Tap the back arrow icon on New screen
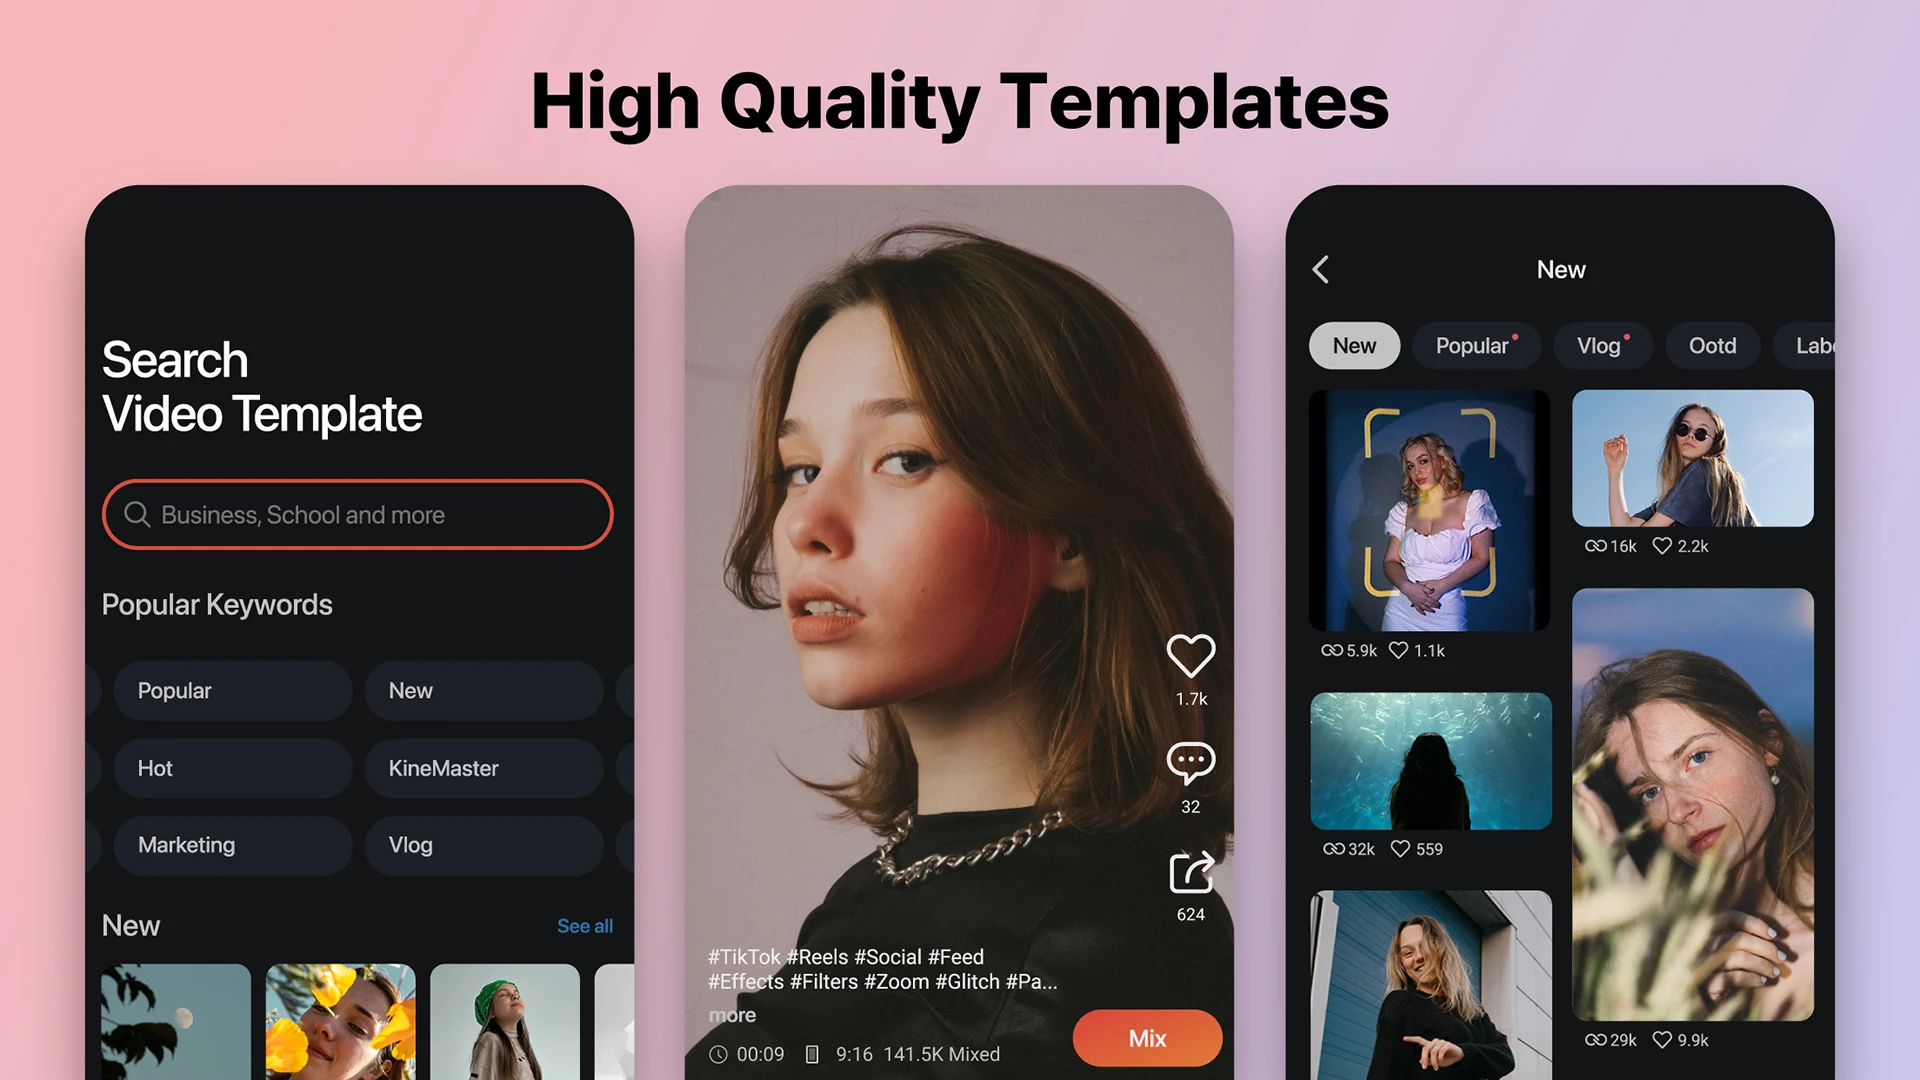The height and width of the screenshot is (1080, 1920). [1321, 269]
